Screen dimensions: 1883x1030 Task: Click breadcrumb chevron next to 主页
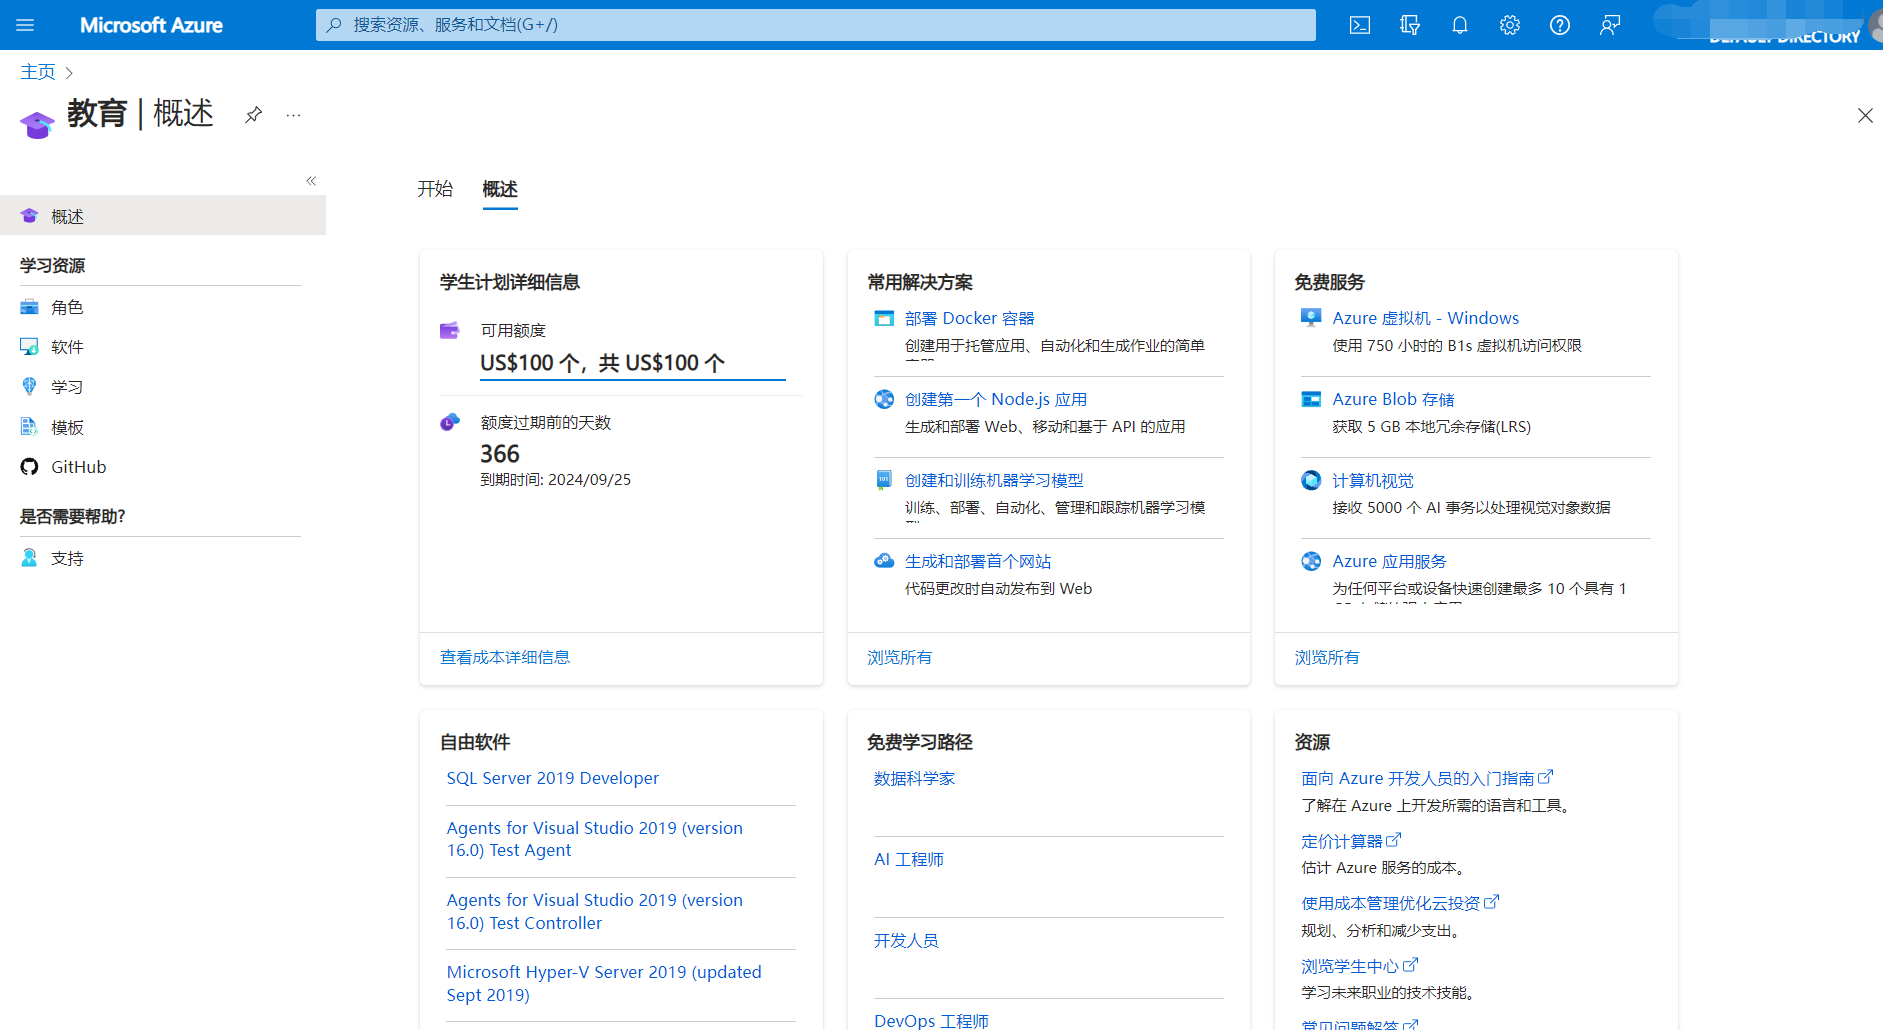69,73
